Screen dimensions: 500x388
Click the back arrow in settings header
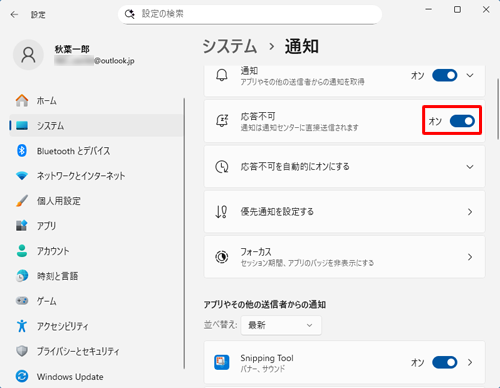[14, 14]
